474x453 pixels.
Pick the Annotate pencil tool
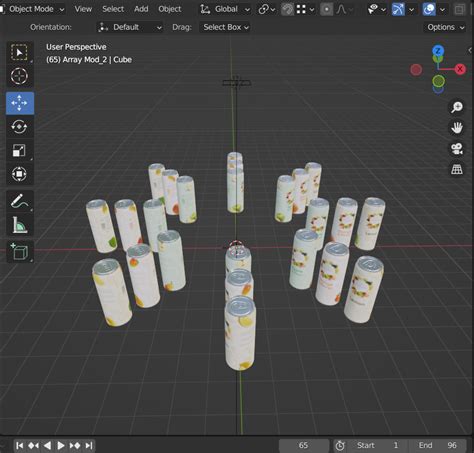click(x=20, y=201)
